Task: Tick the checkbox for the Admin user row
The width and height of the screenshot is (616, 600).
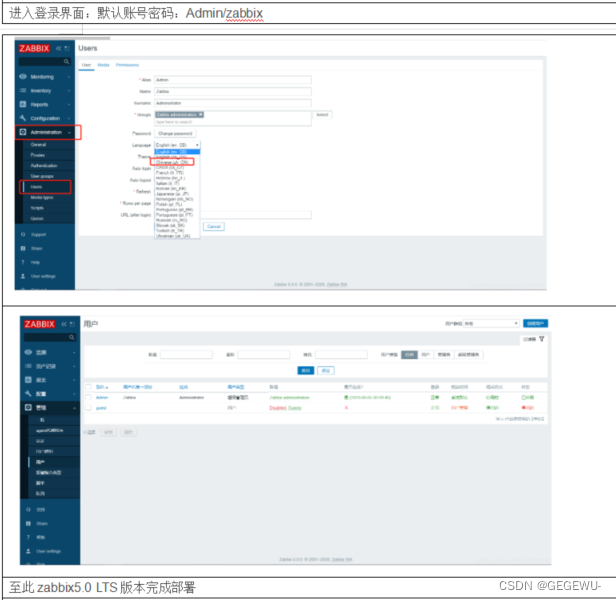Action: 88,397
